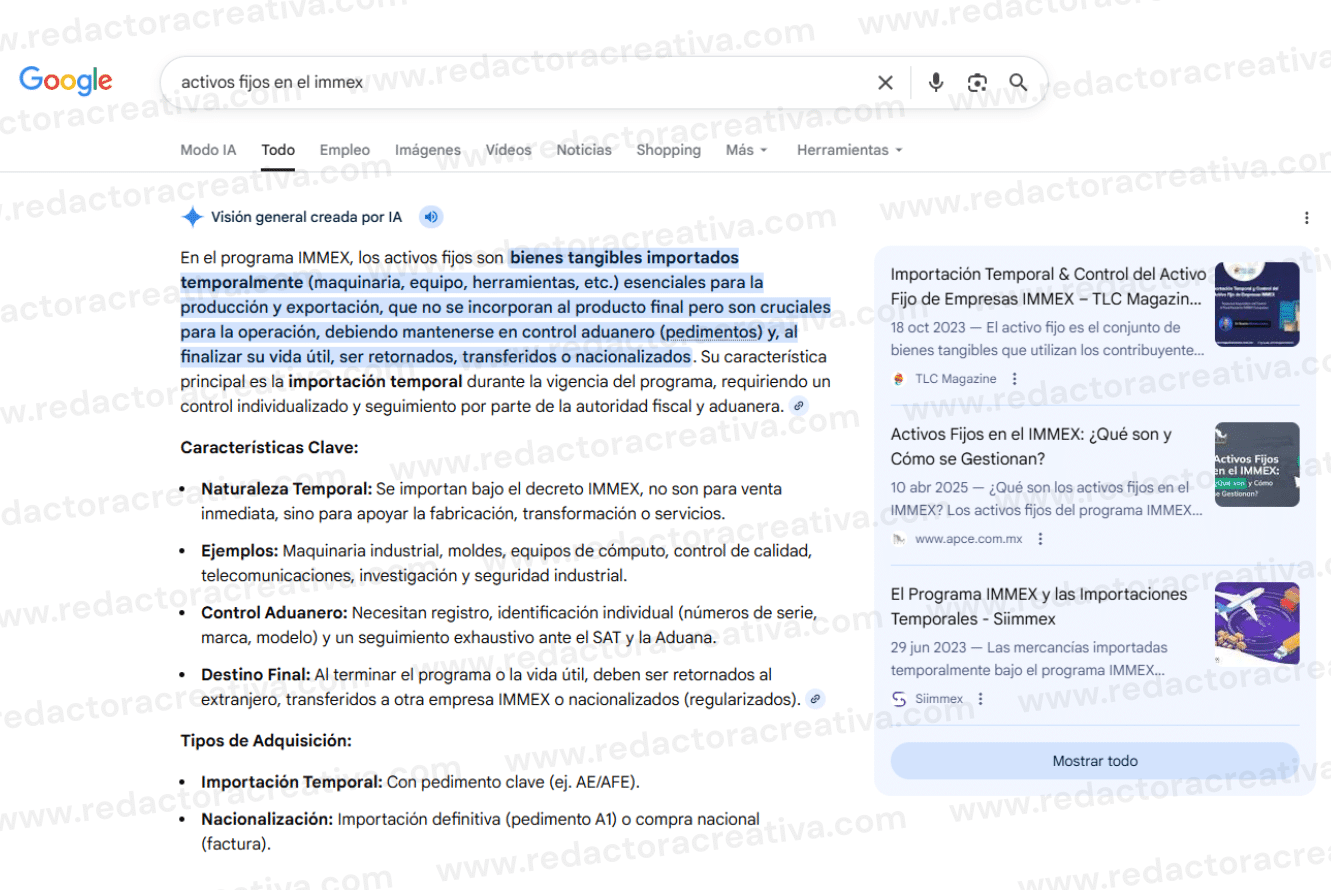Expand the Herramientas dropdown
The height and width of the screenshot is (890, 1331).
850,150
